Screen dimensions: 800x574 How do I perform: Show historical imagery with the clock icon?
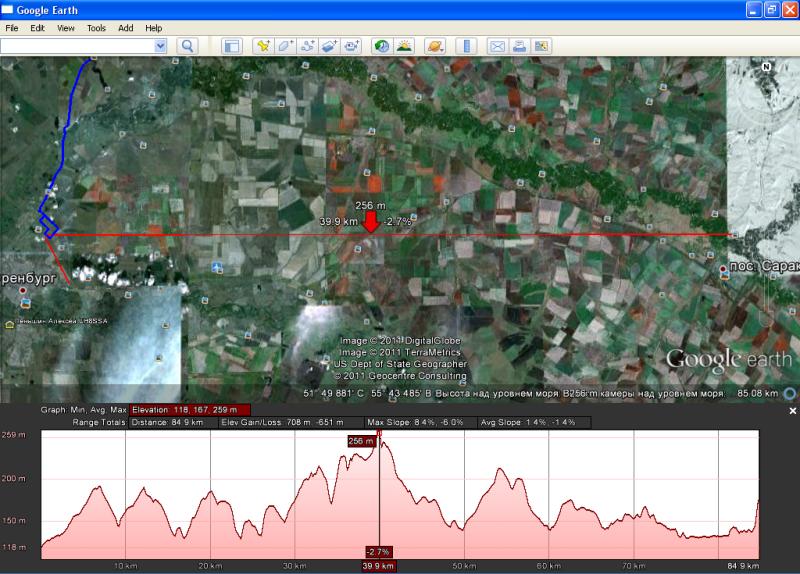[382, 46]
